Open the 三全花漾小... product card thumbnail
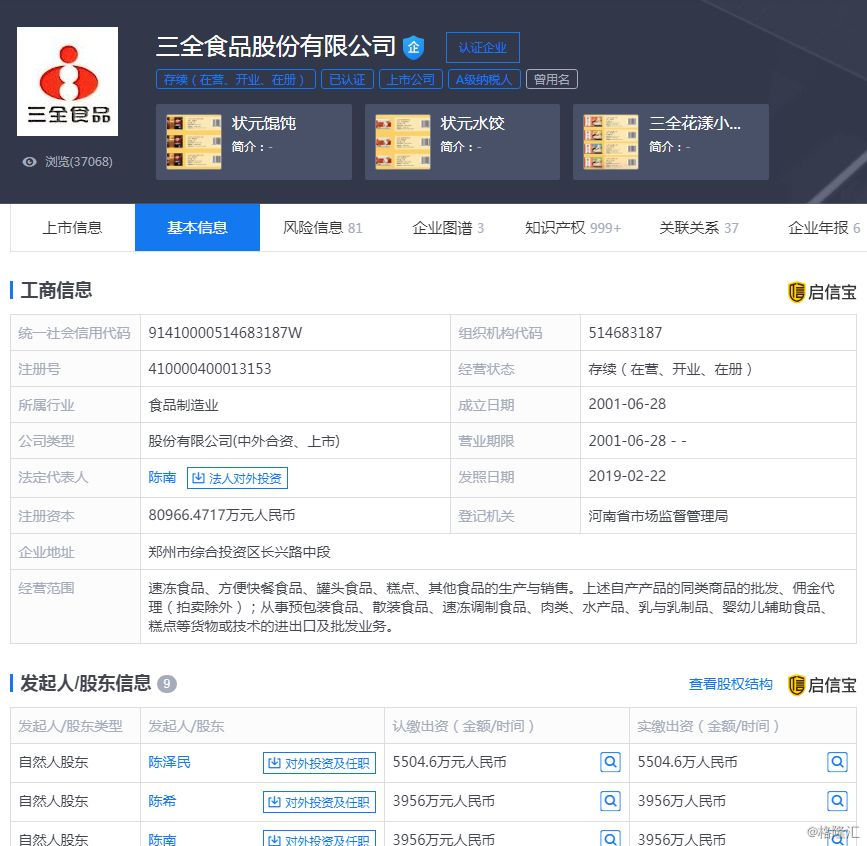This screenshot has height=846, width=867. (611, 142)
